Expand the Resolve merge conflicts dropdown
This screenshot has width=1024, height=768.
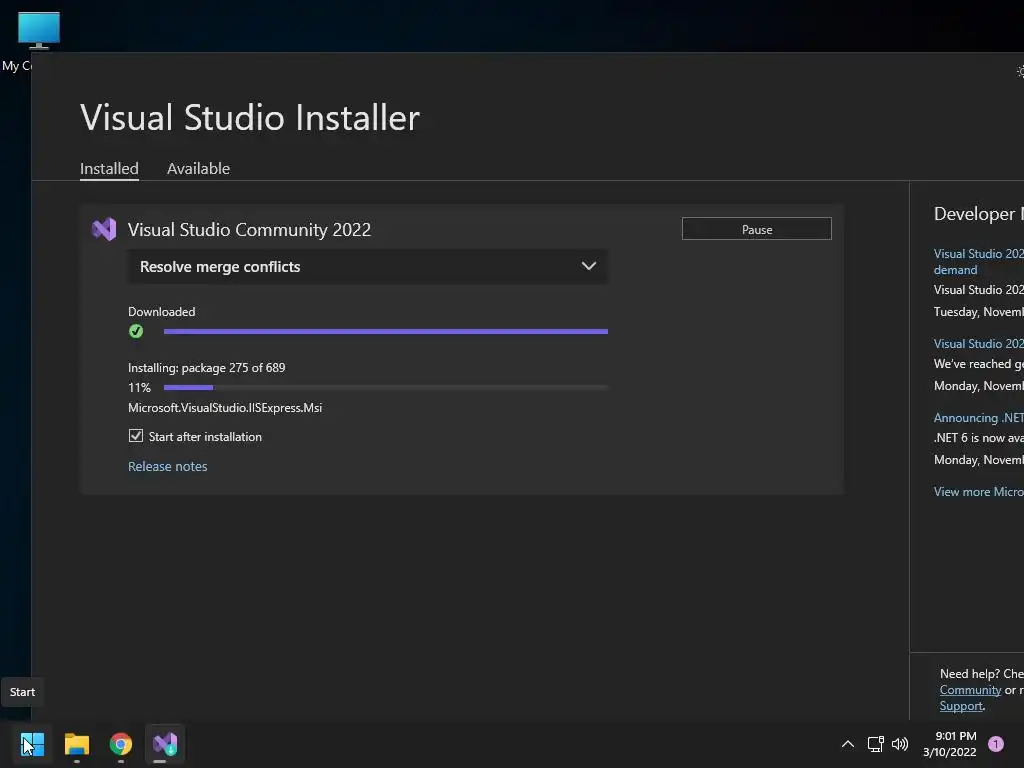click(x=368, y=266)
